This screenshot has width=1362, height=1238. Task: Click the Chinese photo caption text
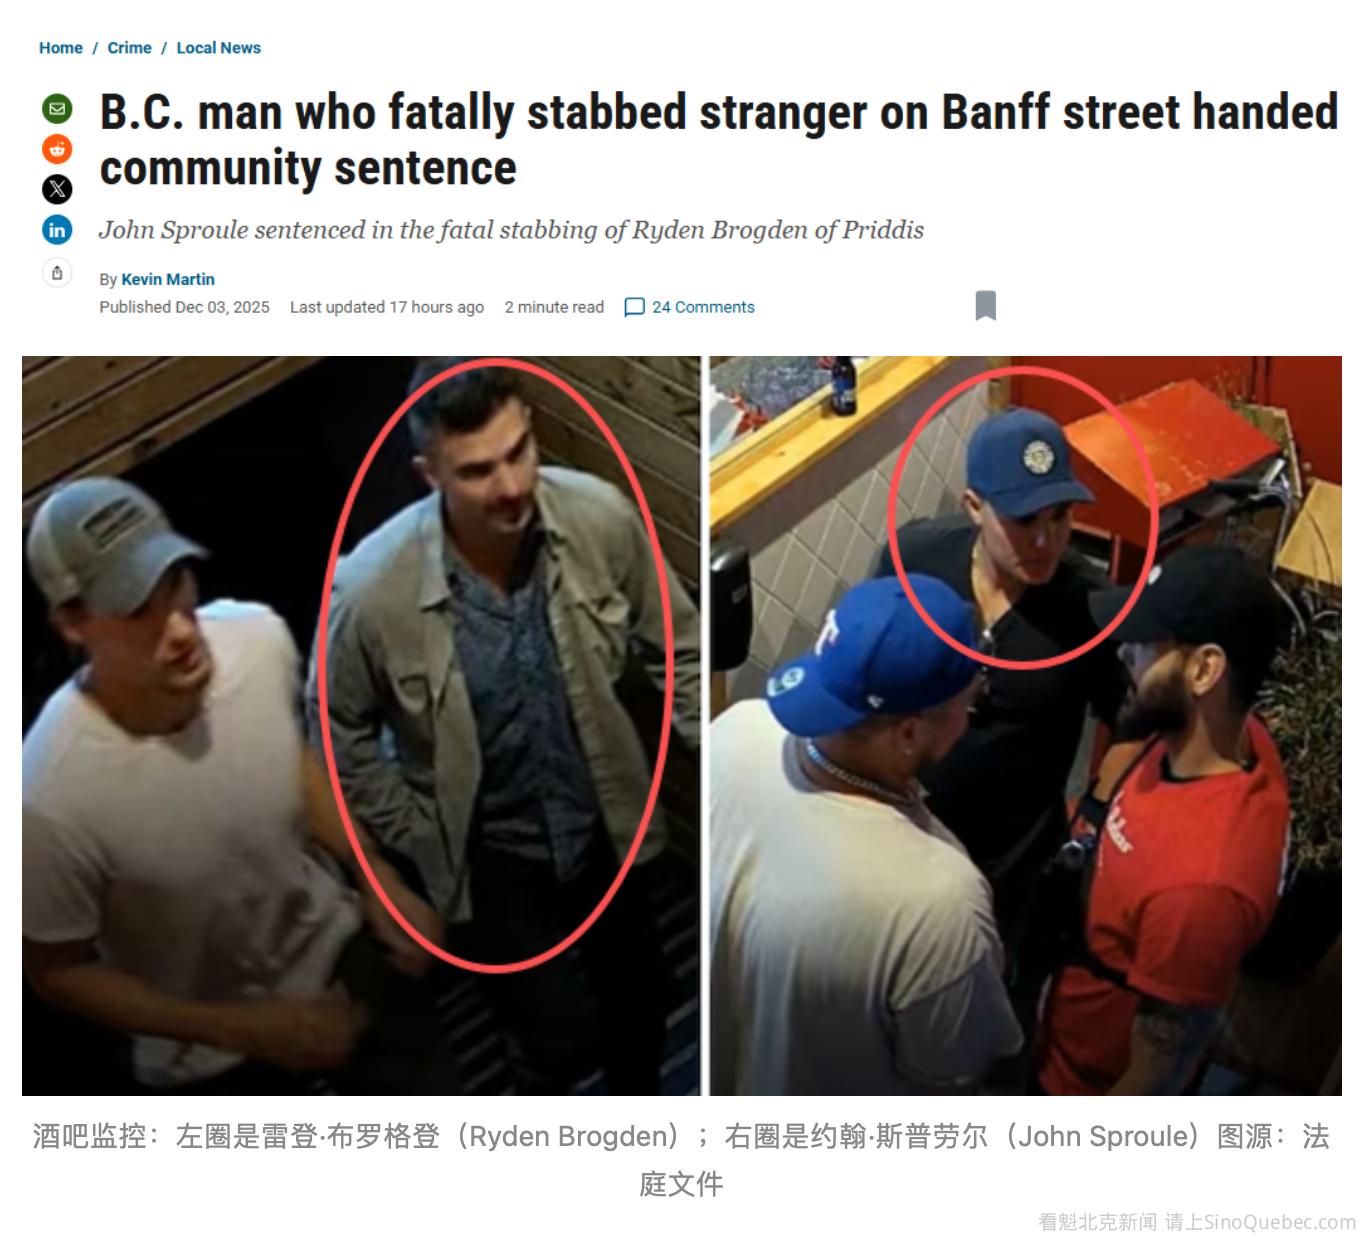(x=681, y=1160)
